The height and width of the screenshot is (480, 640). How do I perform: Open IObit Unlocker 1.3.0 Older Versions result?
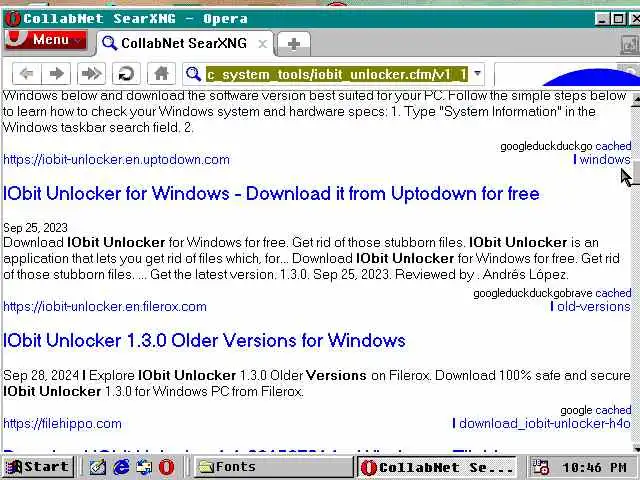204,340
